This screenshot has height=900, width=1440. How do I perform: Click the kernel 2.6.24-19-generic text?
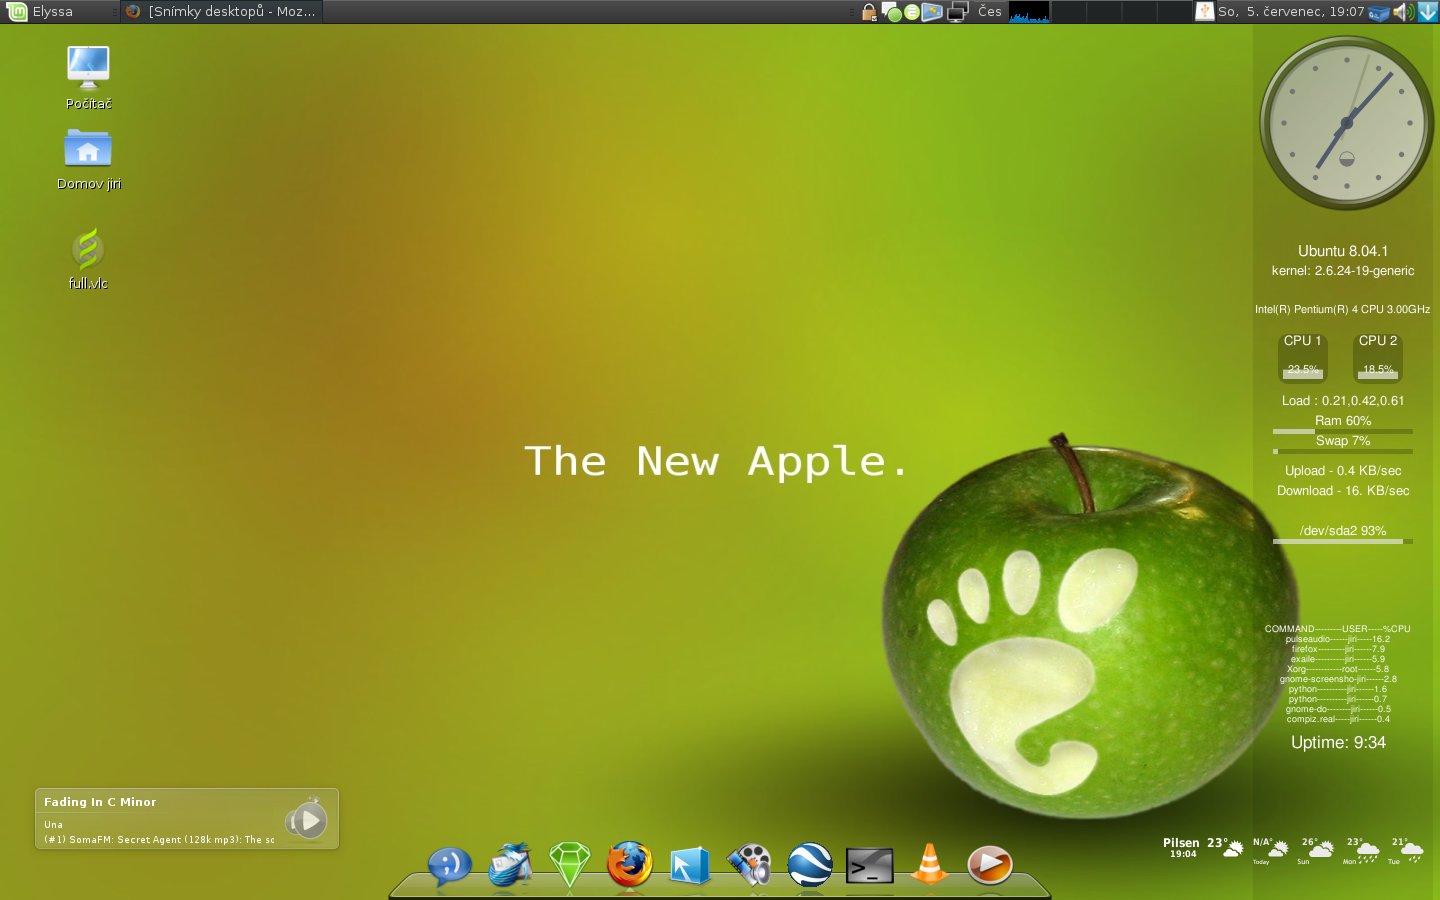click(x=1343, y=271)
